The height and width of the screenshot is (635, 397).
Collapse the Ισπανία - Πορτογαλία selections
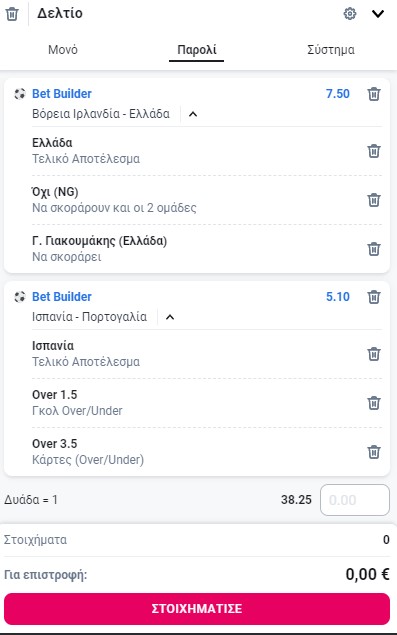(170, 317)
